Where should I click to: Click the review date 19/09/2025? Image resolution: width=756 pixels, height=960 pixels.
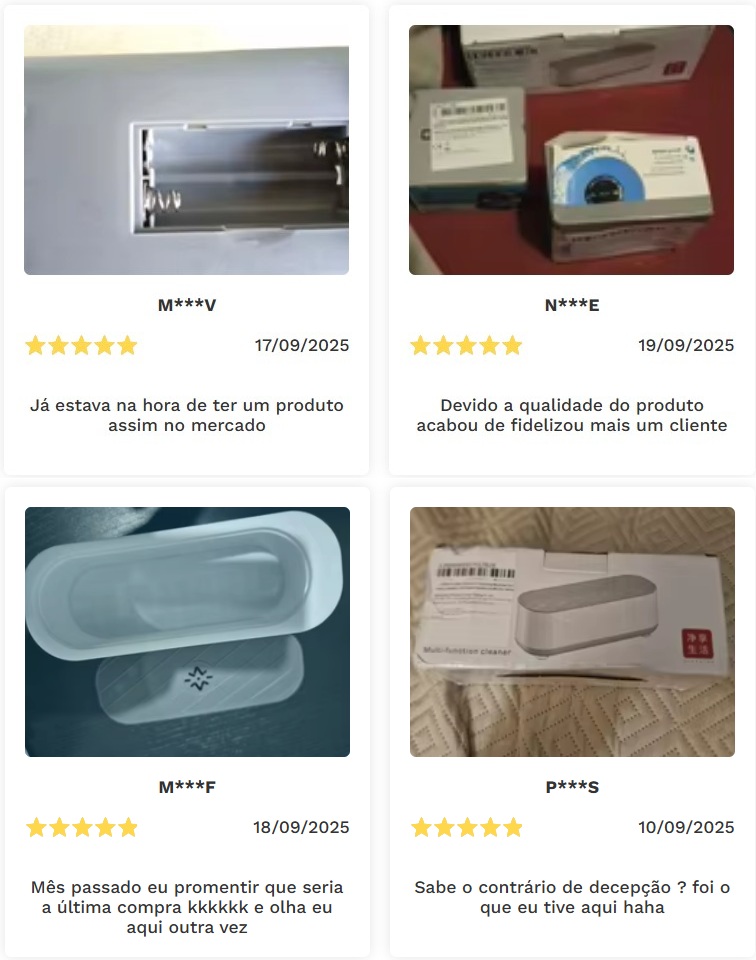686,345
